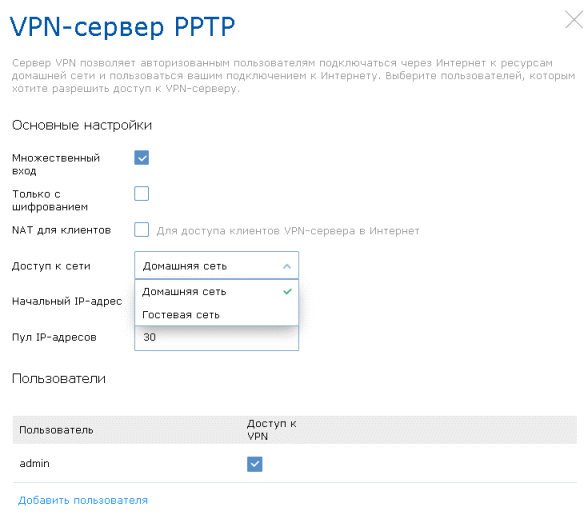Select Домашняя сеть from the list
The height and width of the screenshot is (527, 588).
tap(216, 291)
